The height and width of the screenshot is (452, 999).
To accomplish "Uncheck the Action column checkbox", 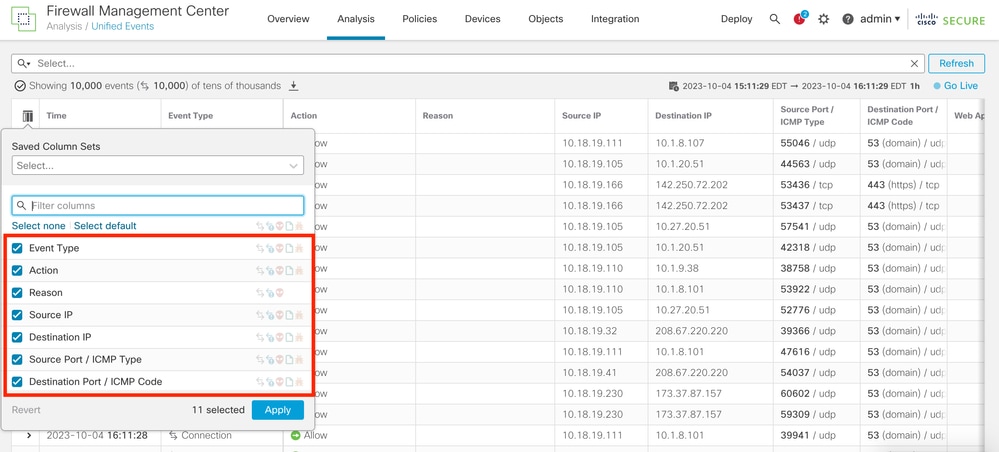I will 17,270.
